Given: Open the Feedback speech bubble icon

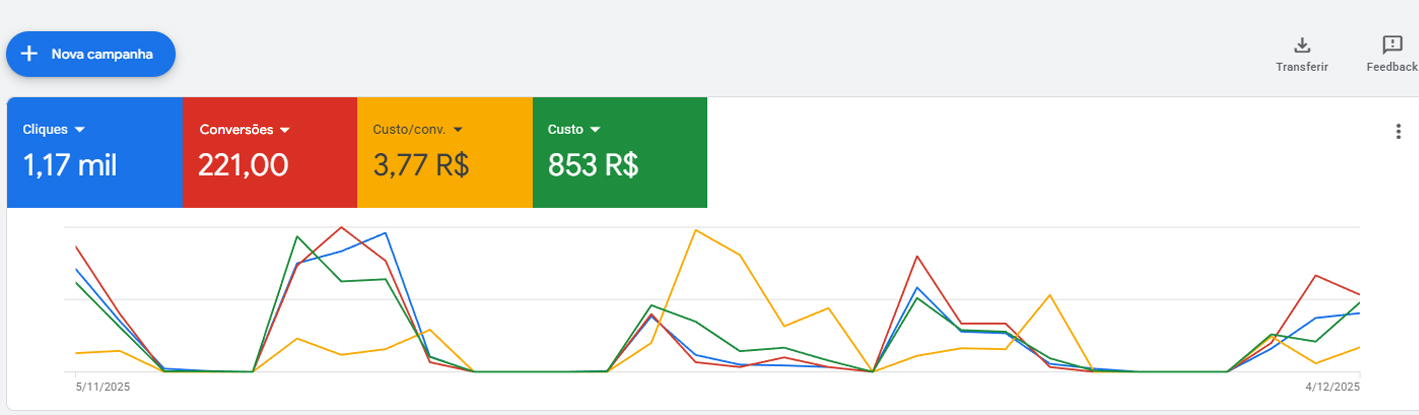Looking at the screenshot, I should [1391, 45].
